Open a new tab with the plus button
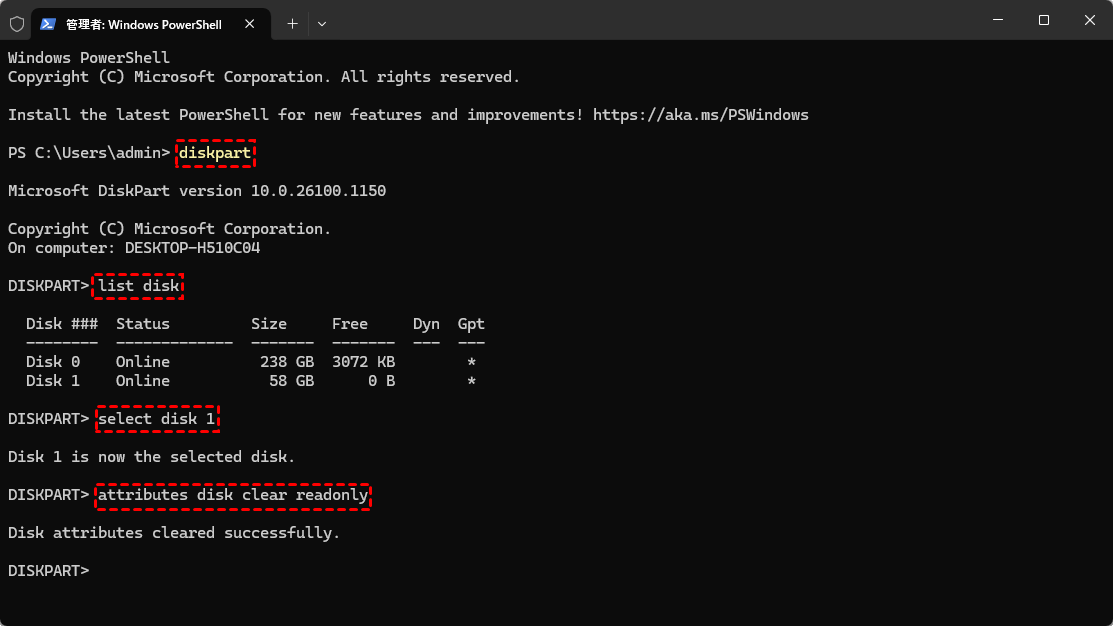 tap(292, 23)
